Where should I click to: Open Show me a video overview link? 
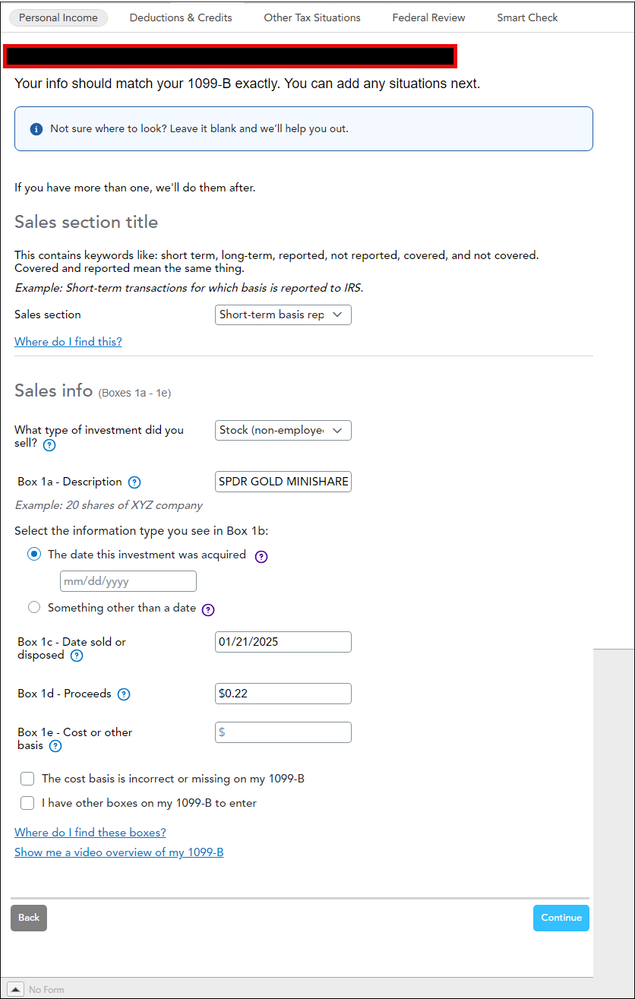(x=119, y=852)
